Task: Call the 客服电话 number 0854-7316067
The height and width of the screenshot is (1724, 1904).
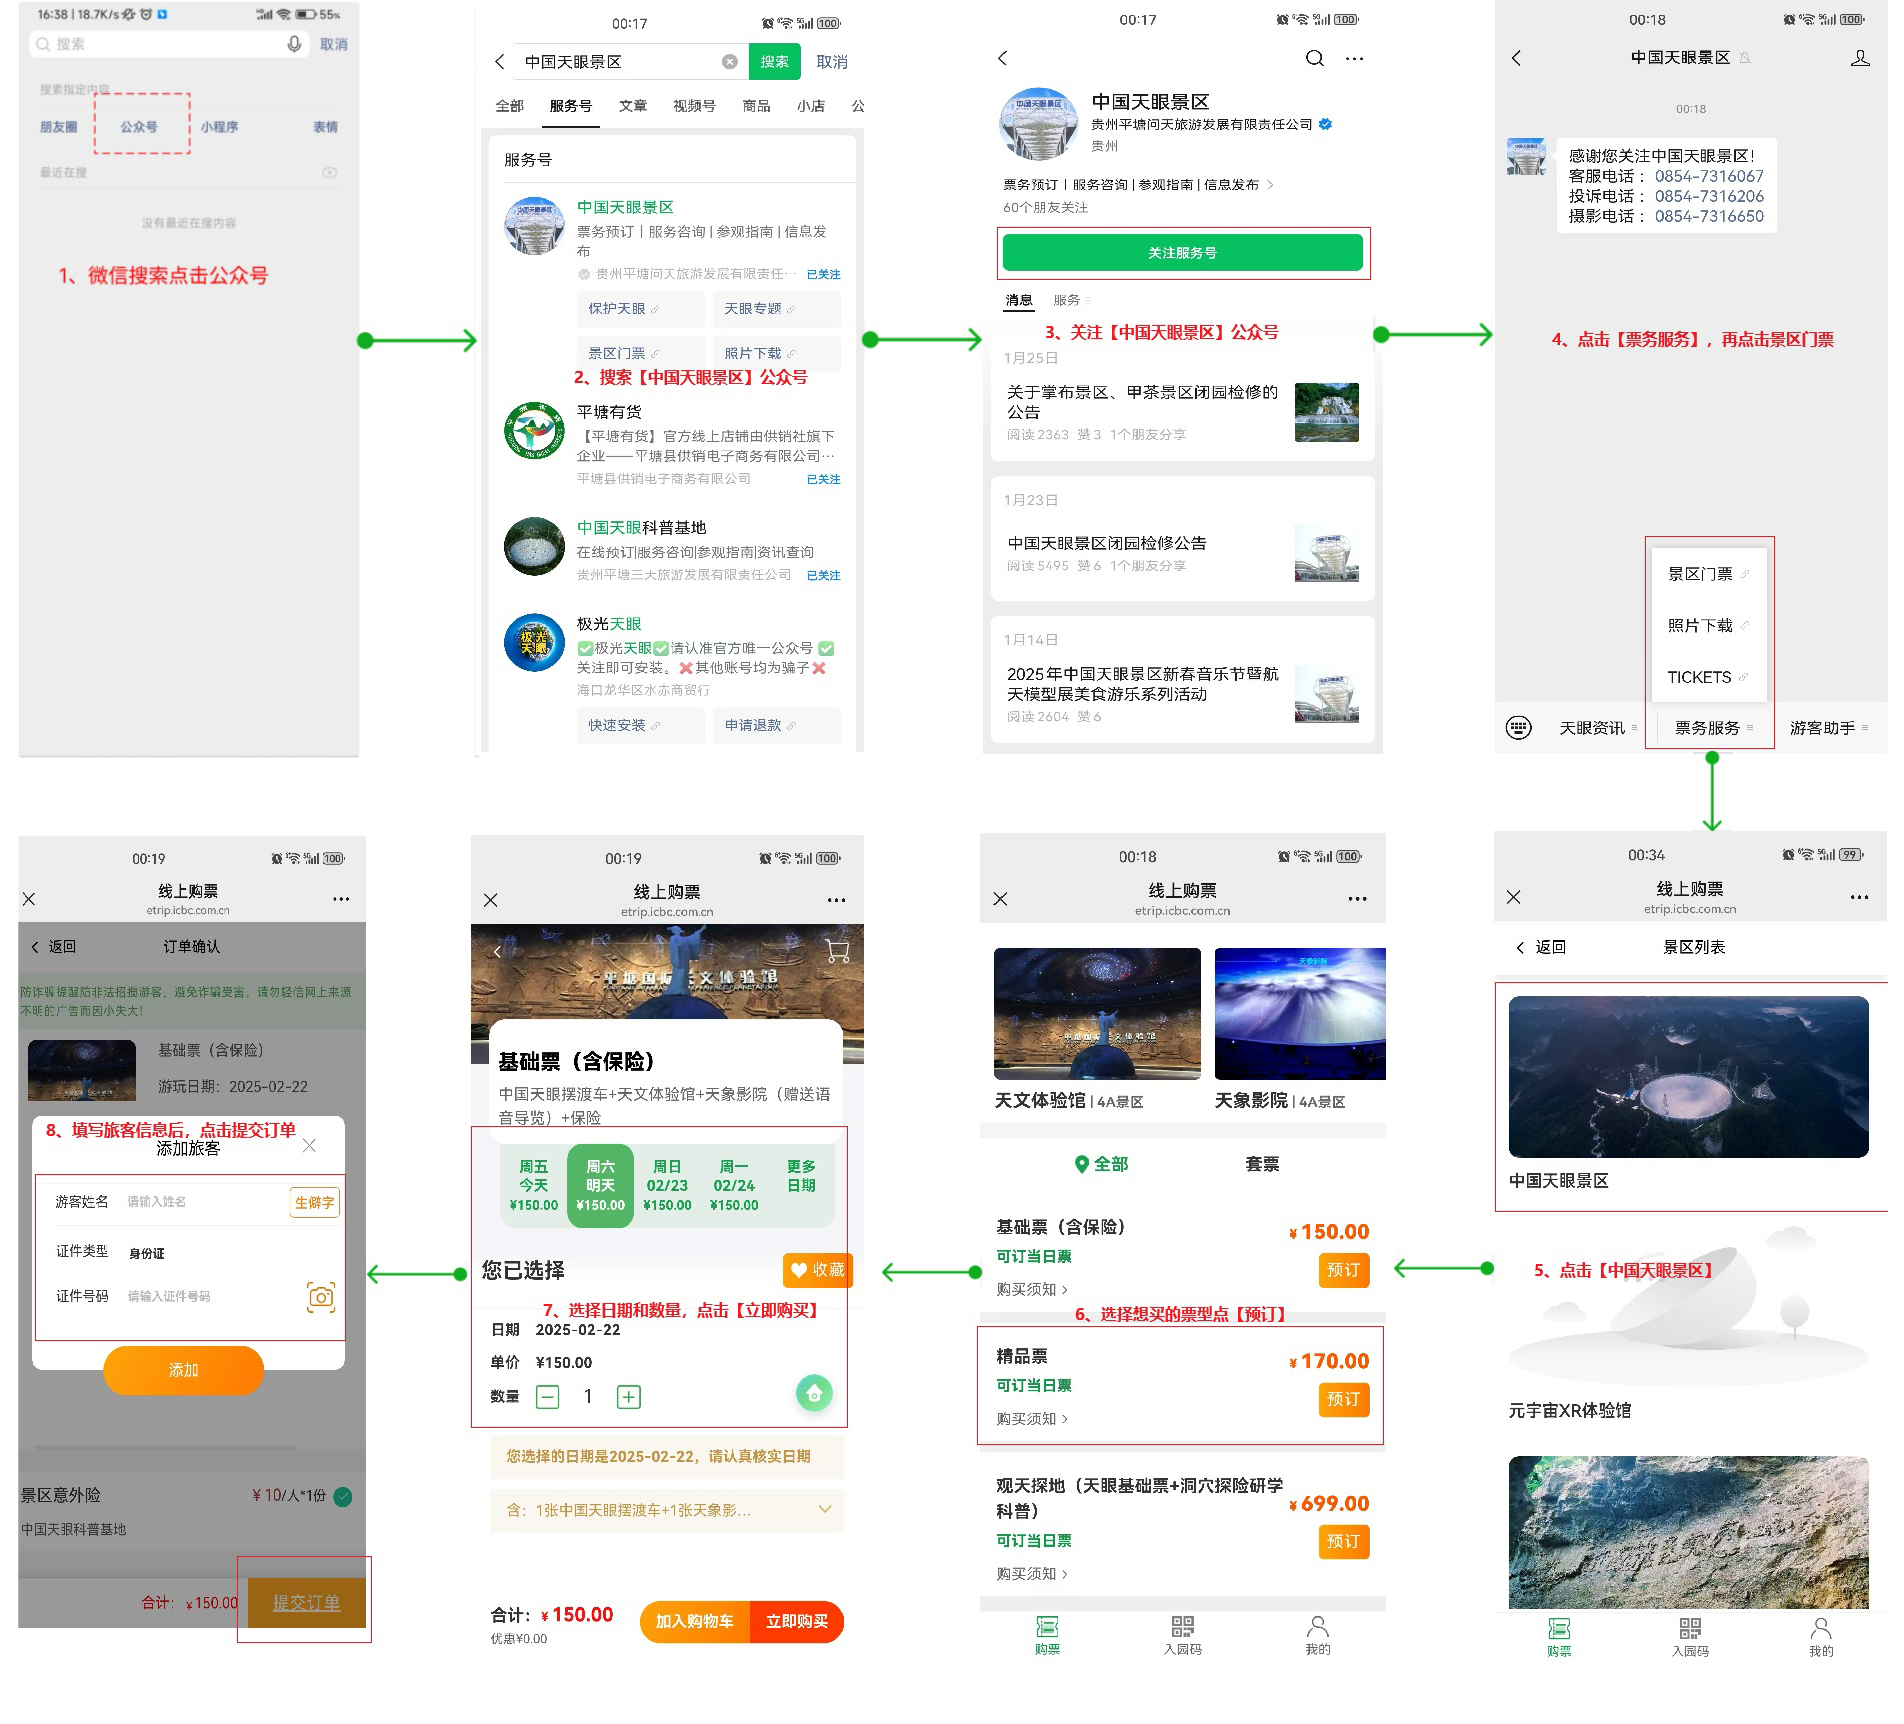Action: (x=1709, y=176)
